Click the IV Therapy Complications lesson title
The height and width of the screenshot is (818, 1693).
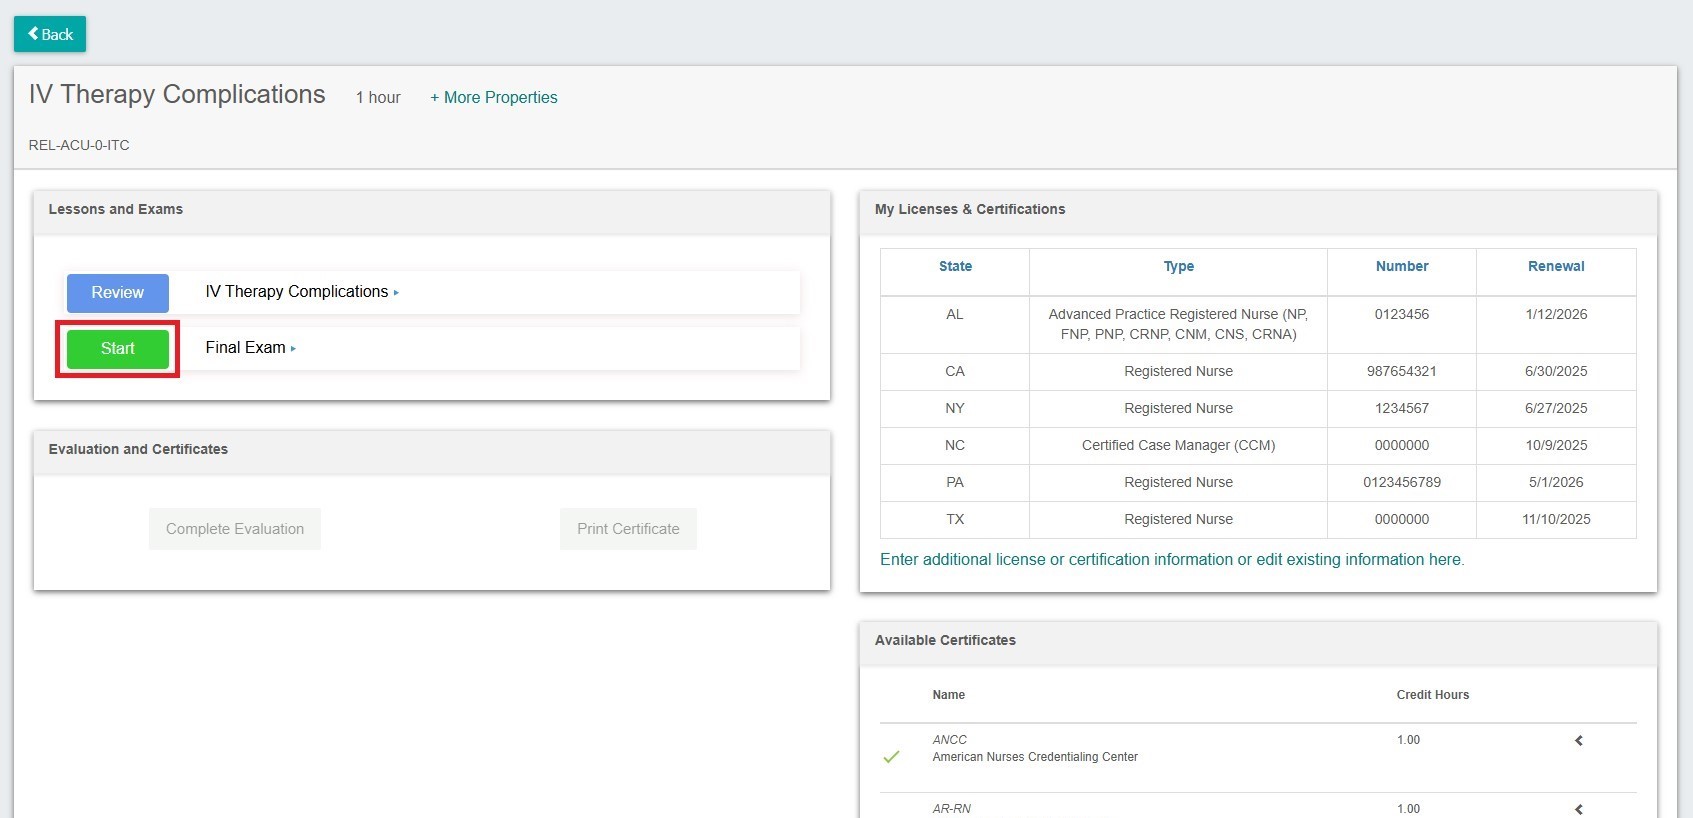[x=296, y=292]
